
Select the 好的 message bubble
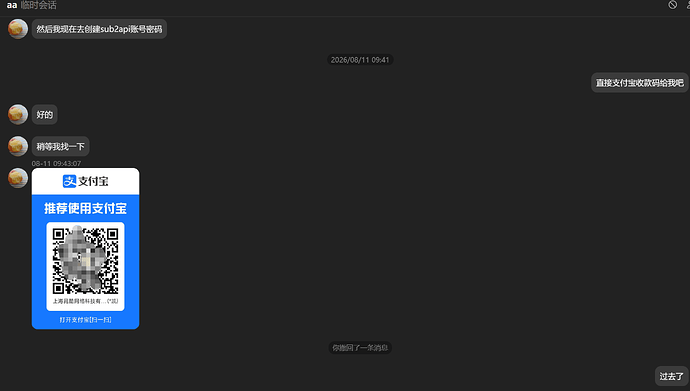coord(44,115)
